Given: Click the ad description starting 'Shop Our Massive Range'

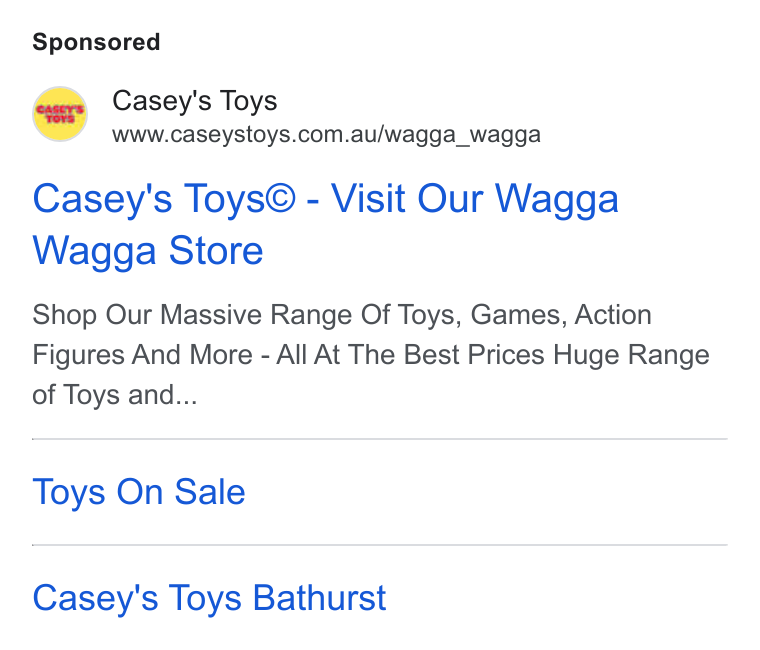Looking at the screenshot, I should pyautogui.click(x=371, y=355).
